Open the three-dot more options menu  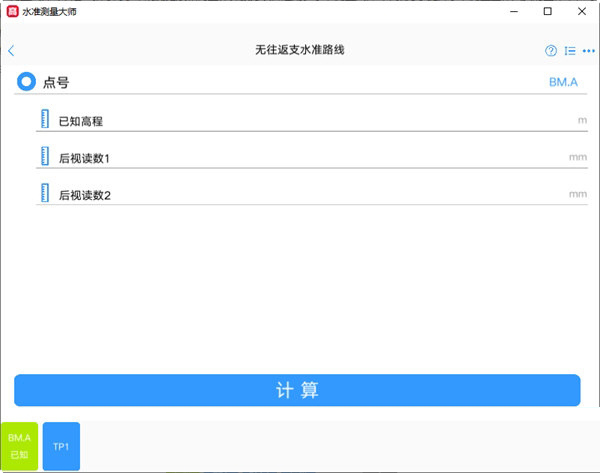[x=589, y=51]
